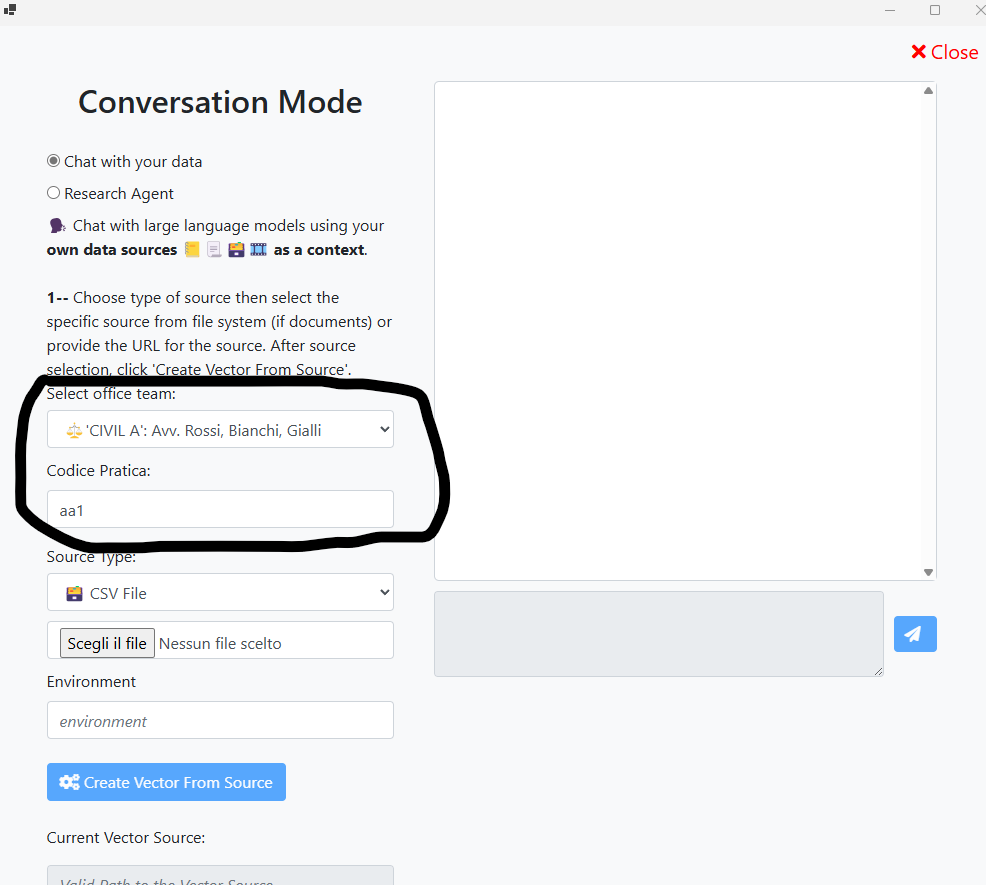Click Create Vector From Source button
986x885 pixels.
(166, 782)
